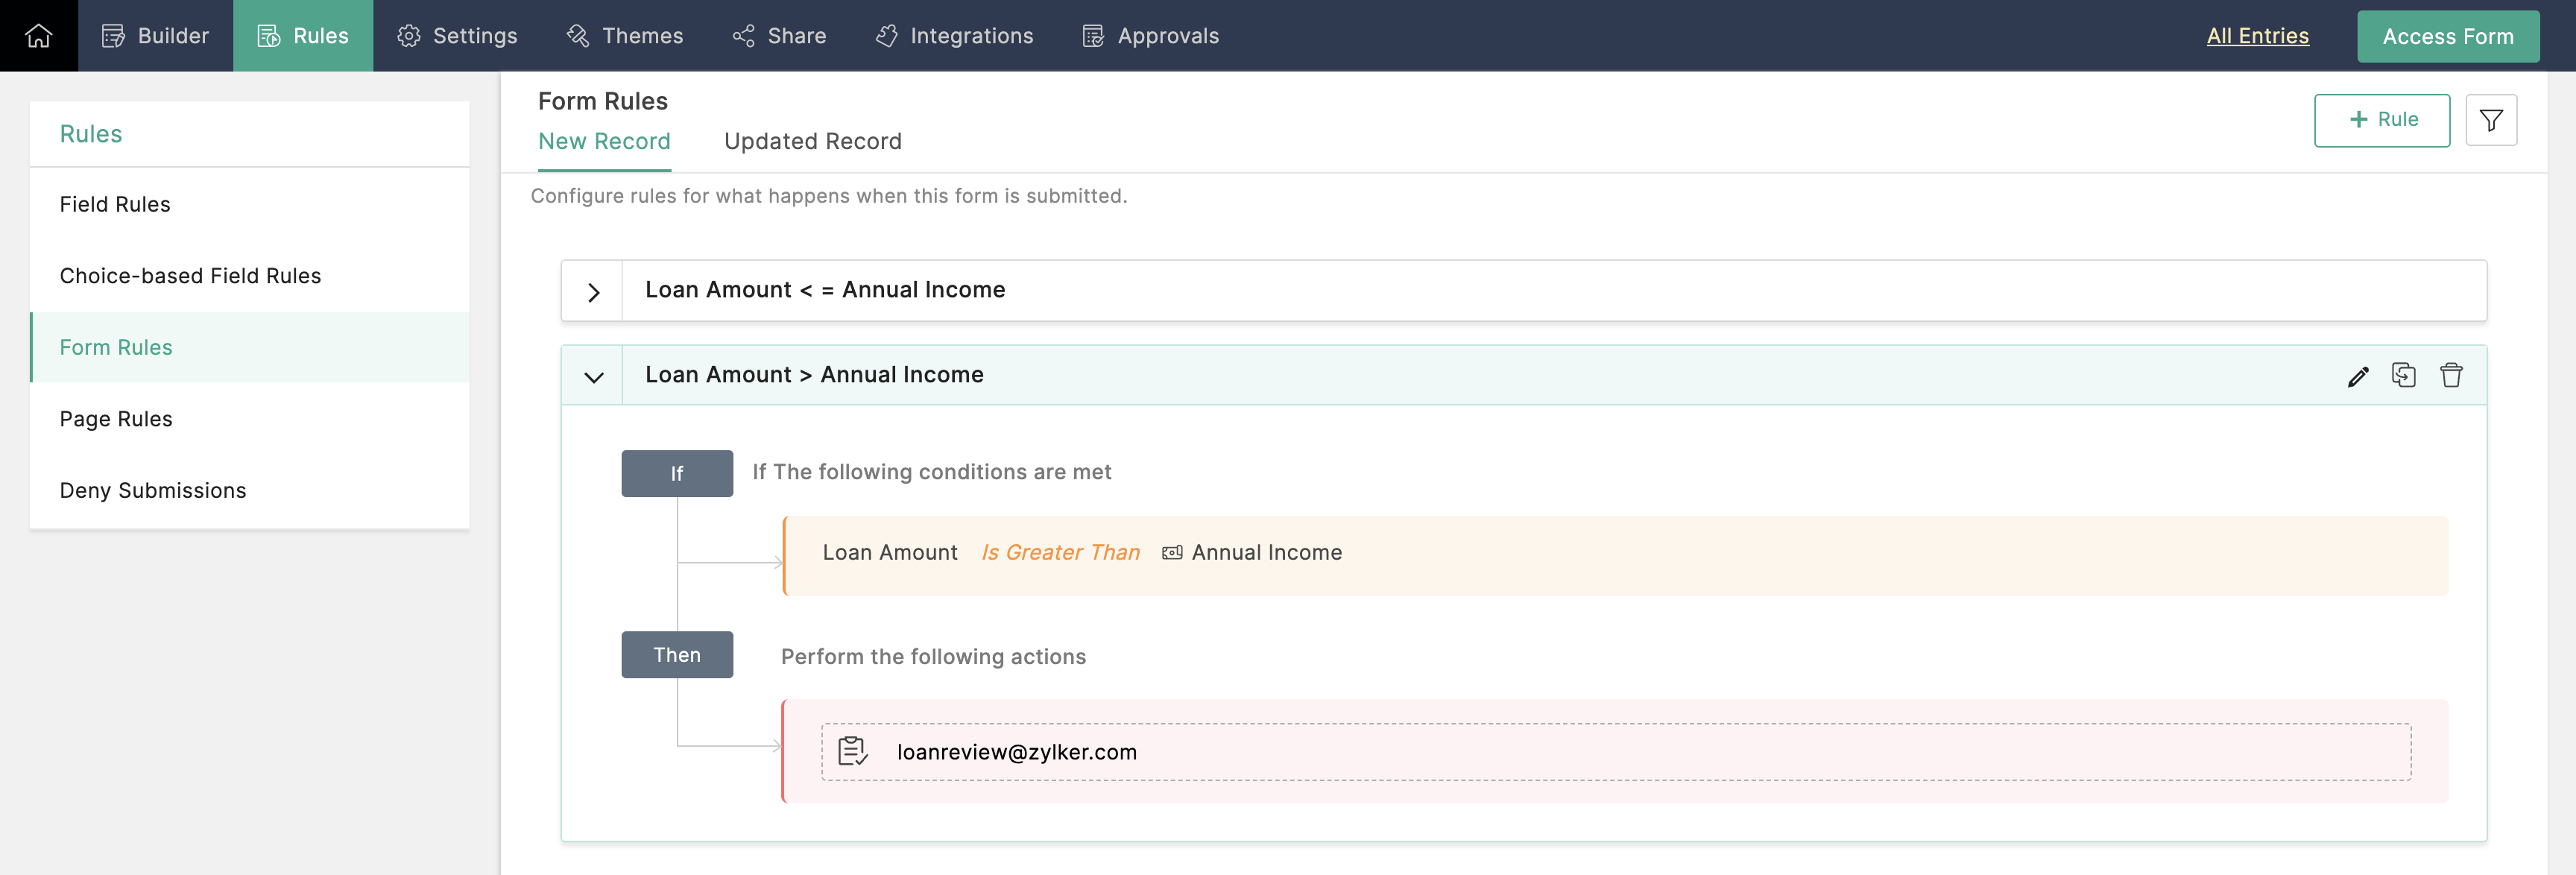Click the email action icon beside loanreview@zylker.com
Image resolution: width=2576 pixels, height=875 pixels.
tap(852, 751)
